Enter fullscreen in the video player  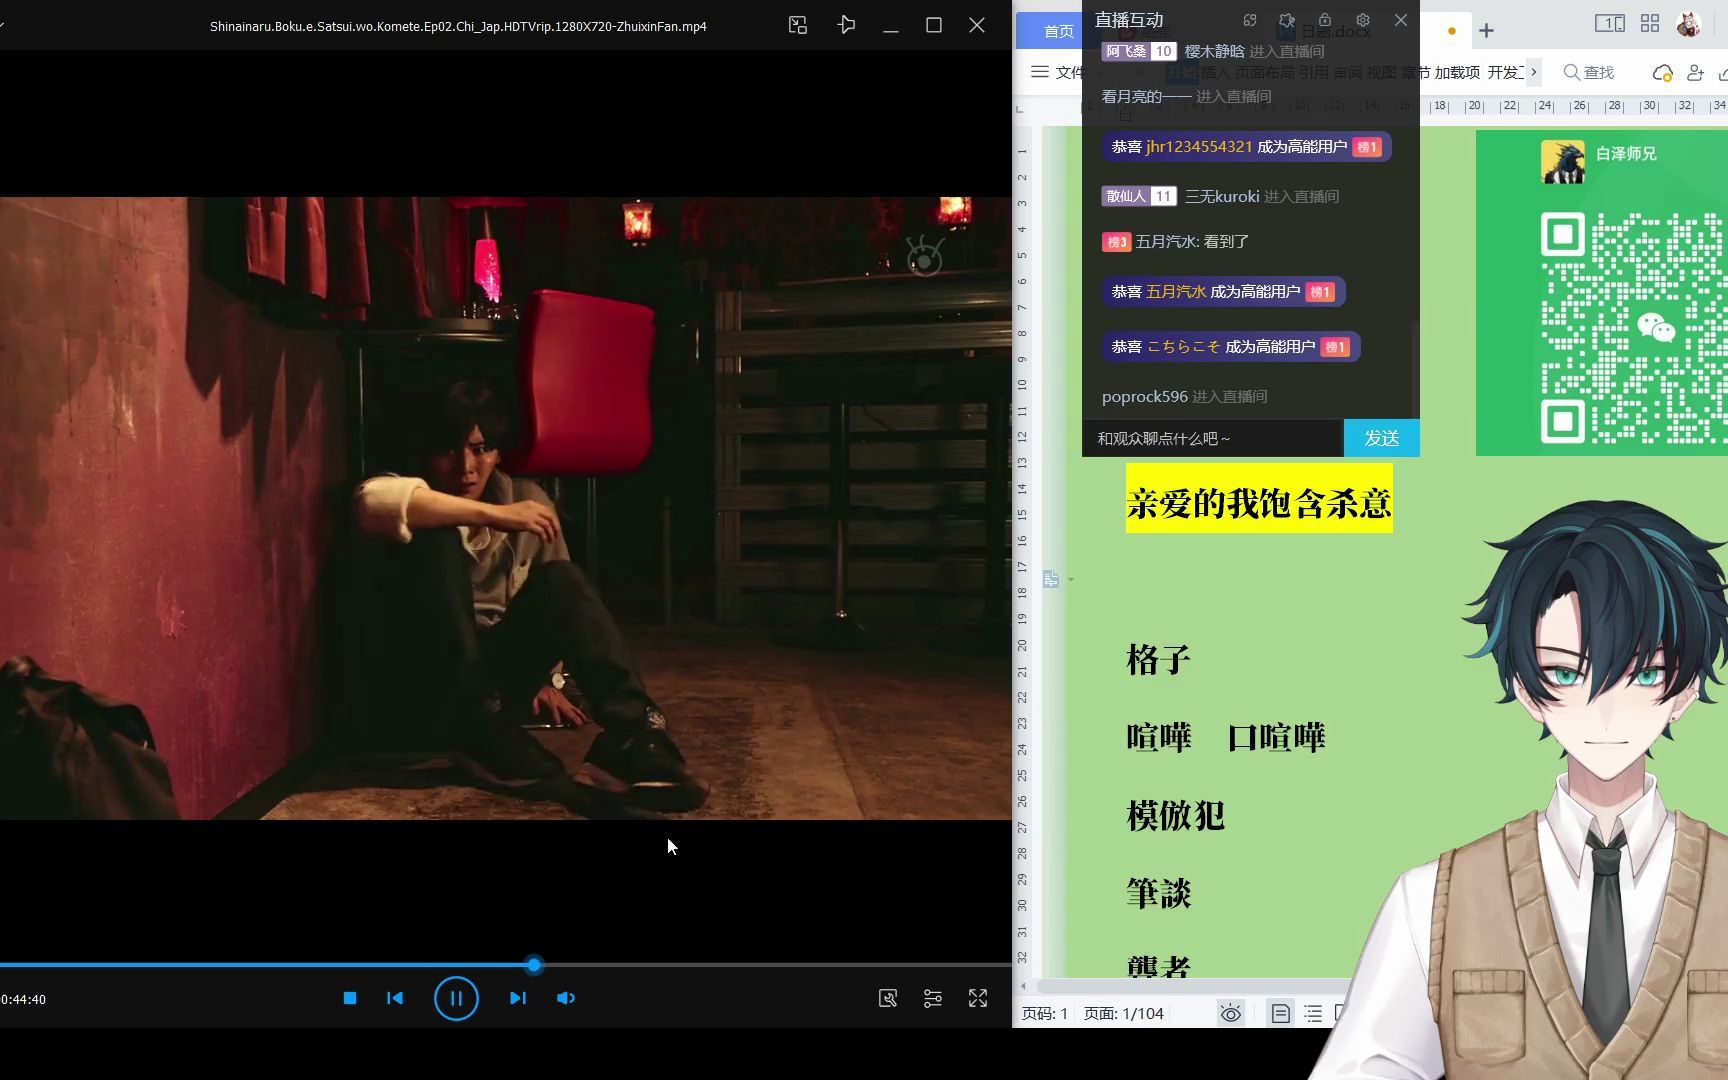pyautogui.click(x=978, y=998)
